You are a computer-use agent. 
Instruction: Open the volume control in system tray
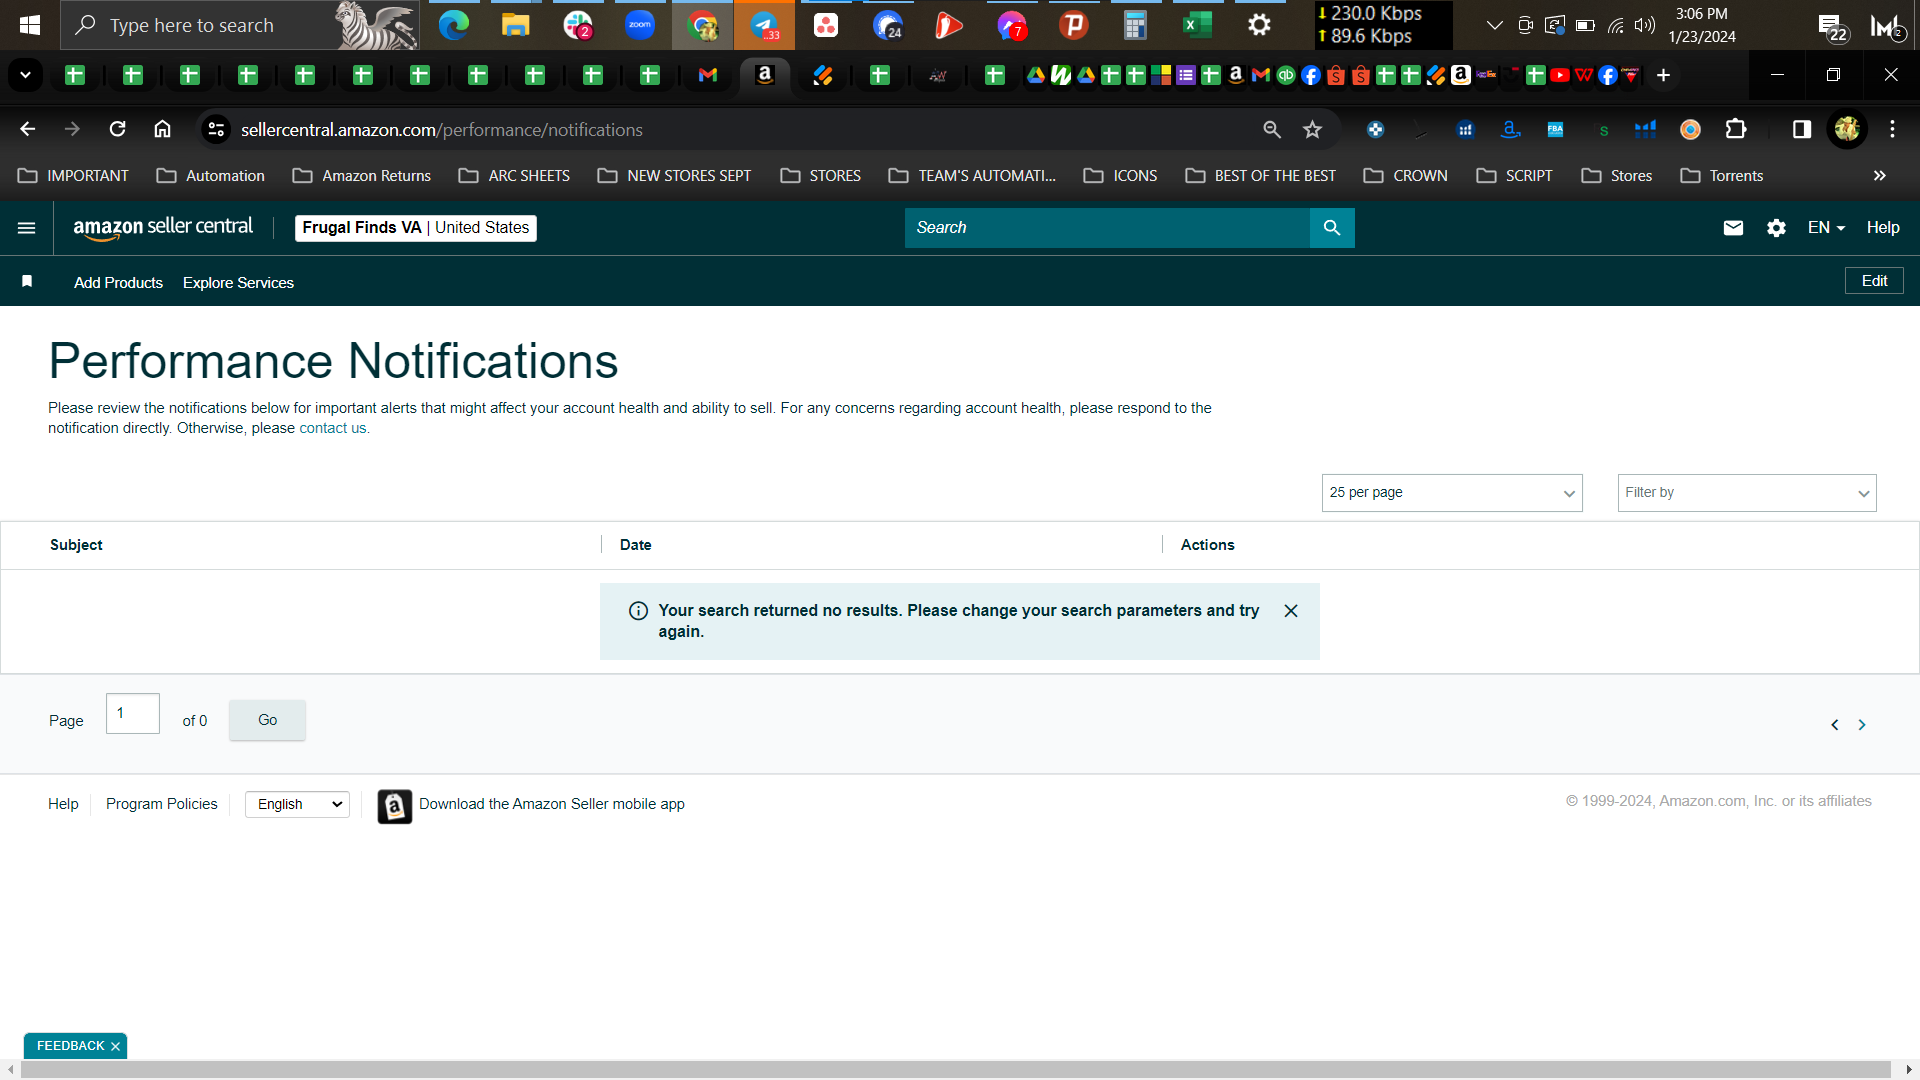(1644, 25)
